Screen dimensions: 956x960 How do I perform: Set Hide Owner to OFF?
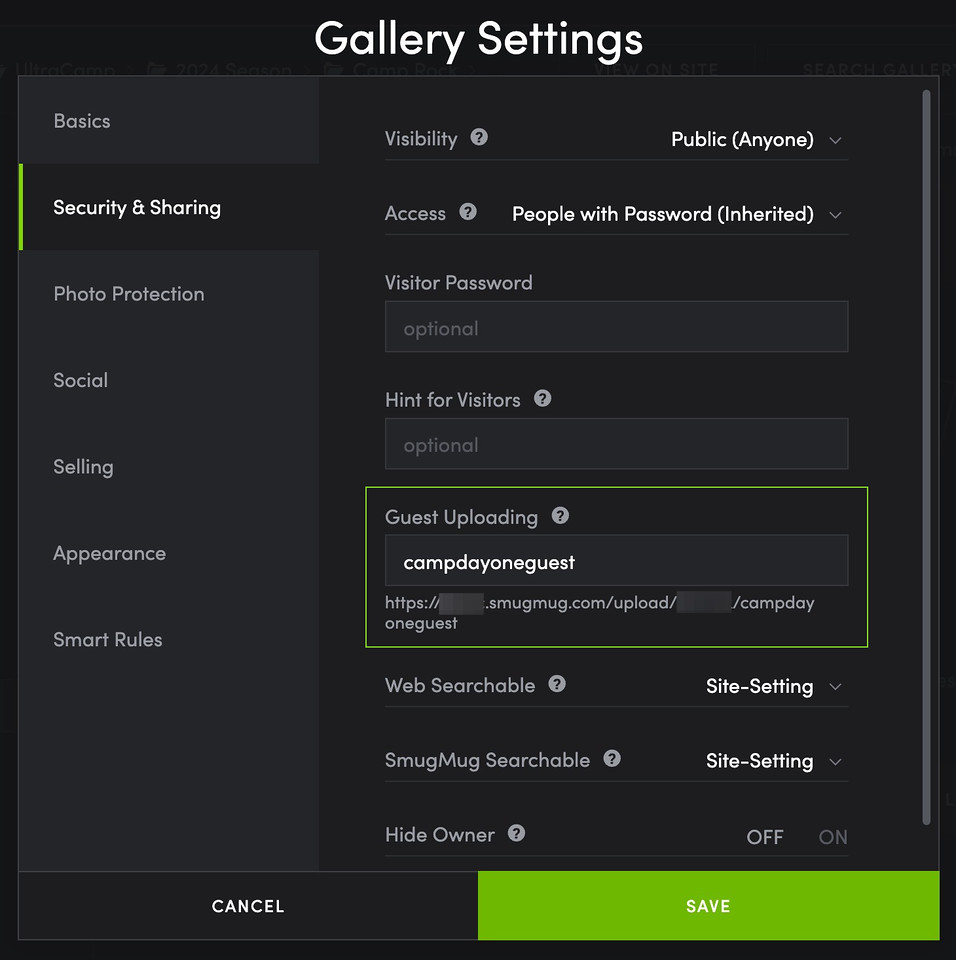click(x=764, y=837)
